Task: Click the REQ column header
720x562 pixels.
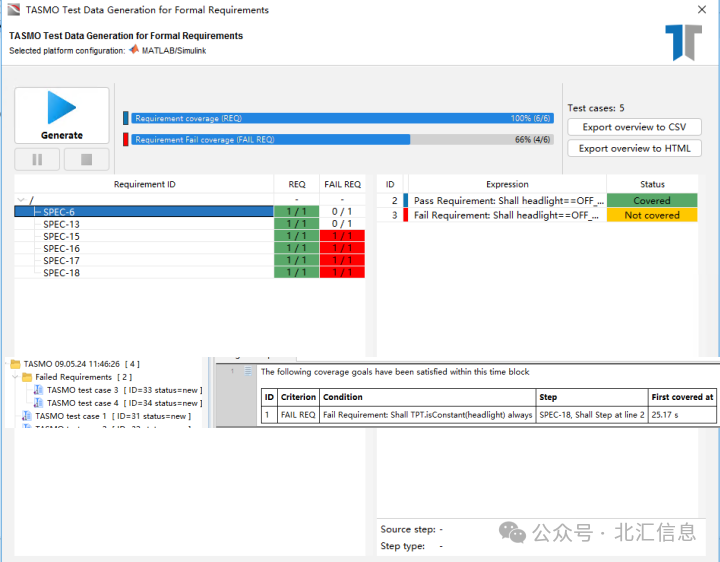Action: coord(297,184)
